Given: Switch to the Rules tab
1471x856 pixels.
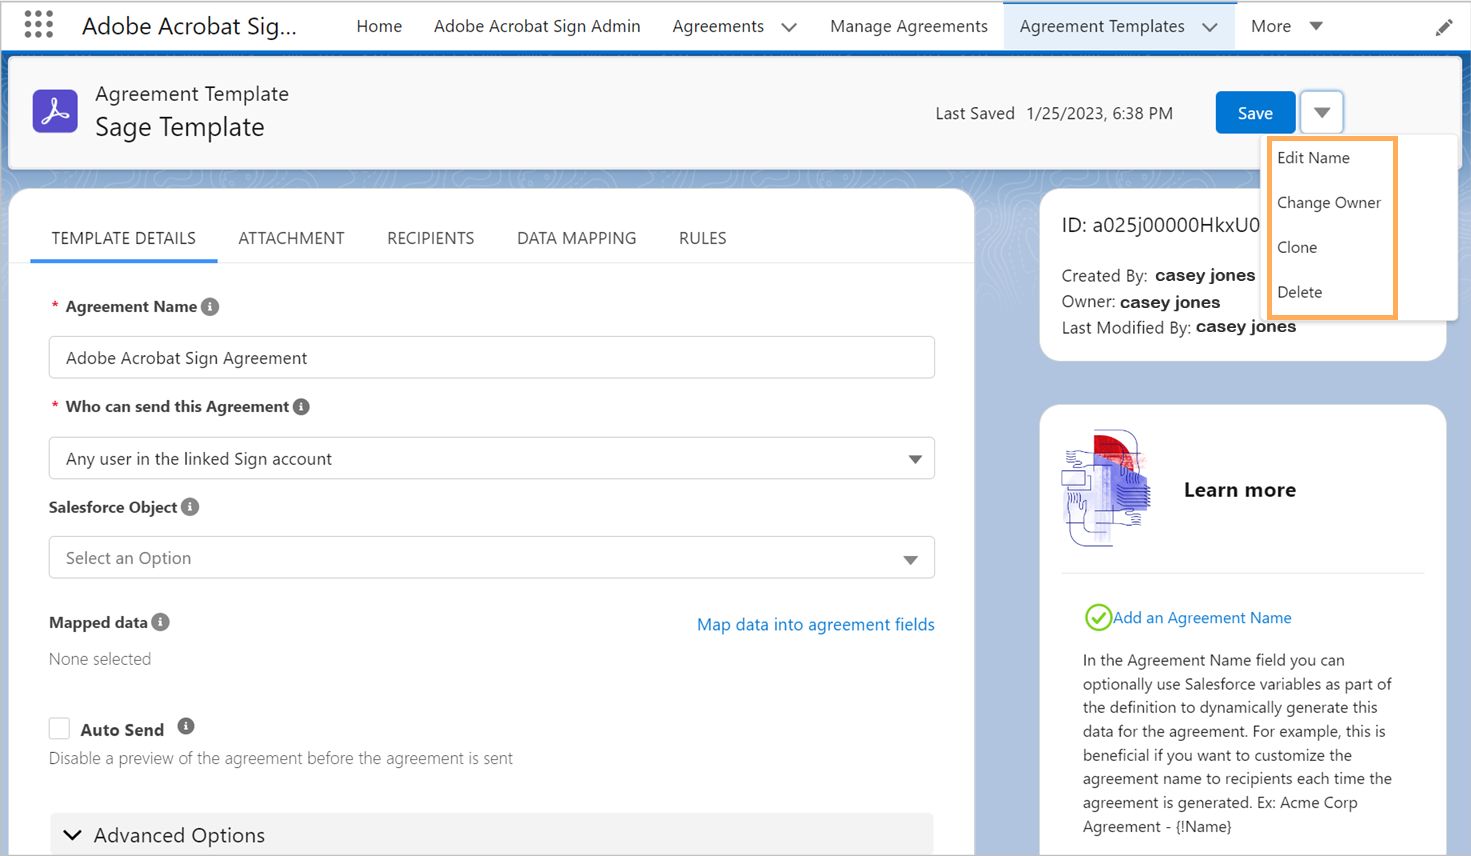Looking at the screenshot, I should (x=703, y=238).
